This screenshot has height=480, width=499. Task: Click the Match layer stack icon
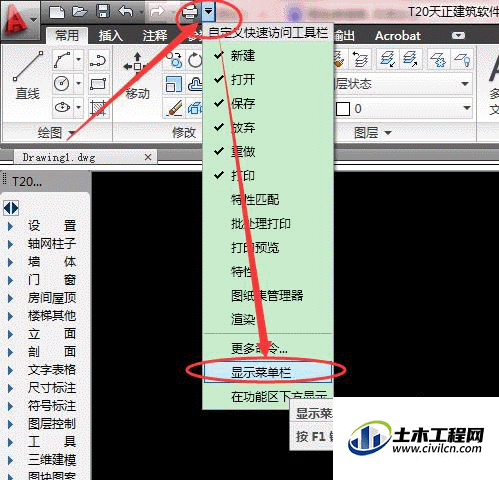360,59
